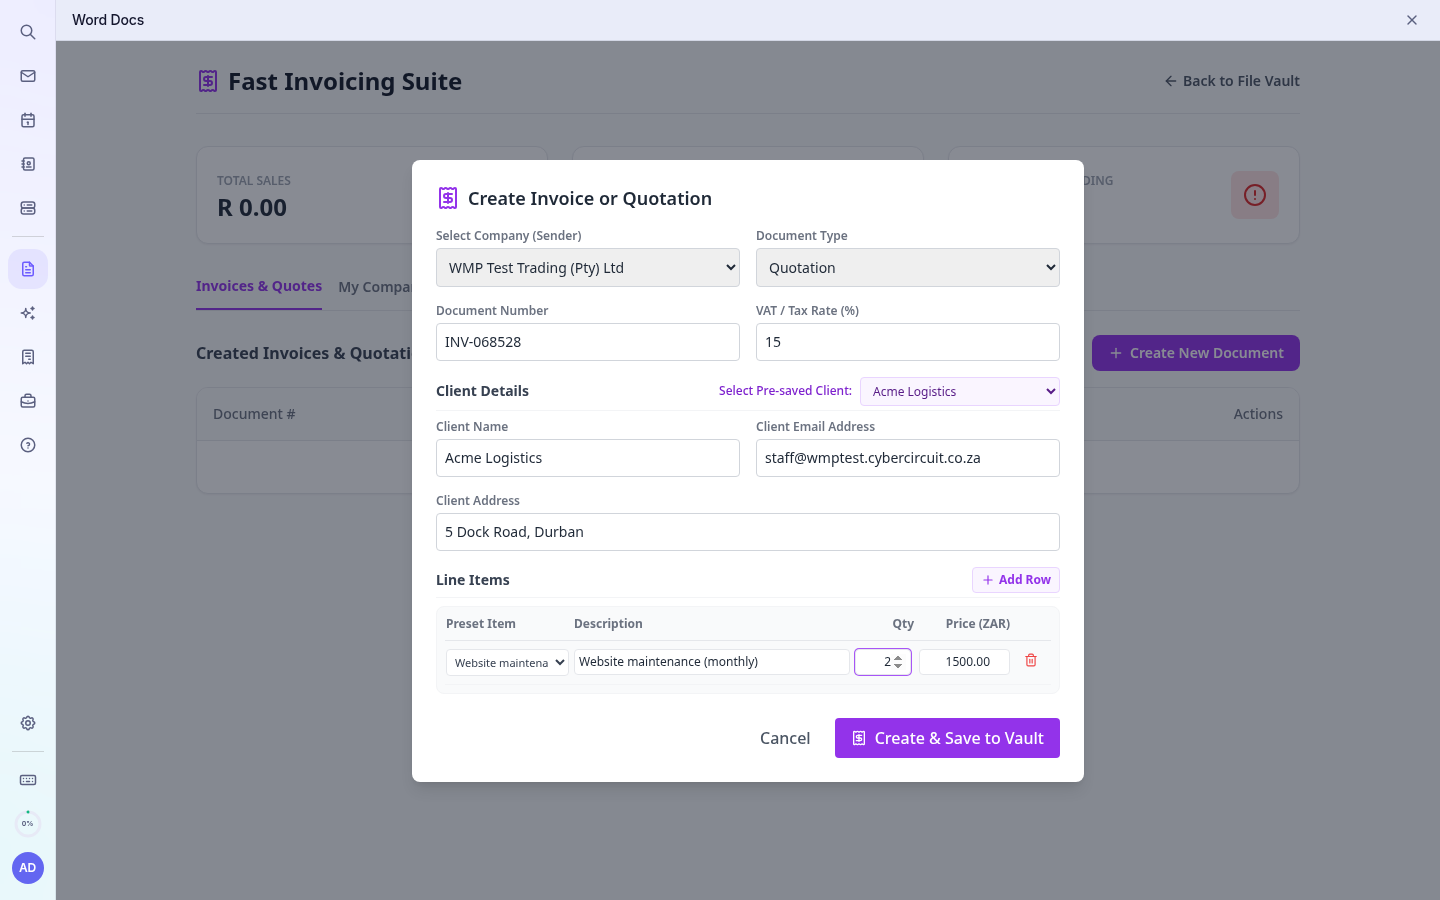Open the search icon in sidebar
Viewport: 1440px width, 900px height.
[x=28, y=32]
